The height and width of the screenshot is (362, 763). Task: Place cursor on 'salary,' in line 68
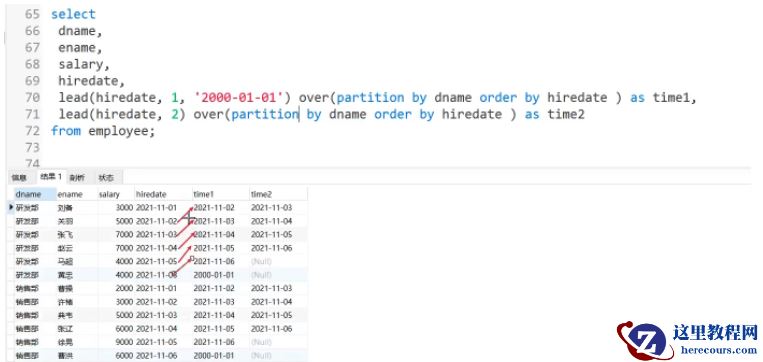[x=84, y=64]
